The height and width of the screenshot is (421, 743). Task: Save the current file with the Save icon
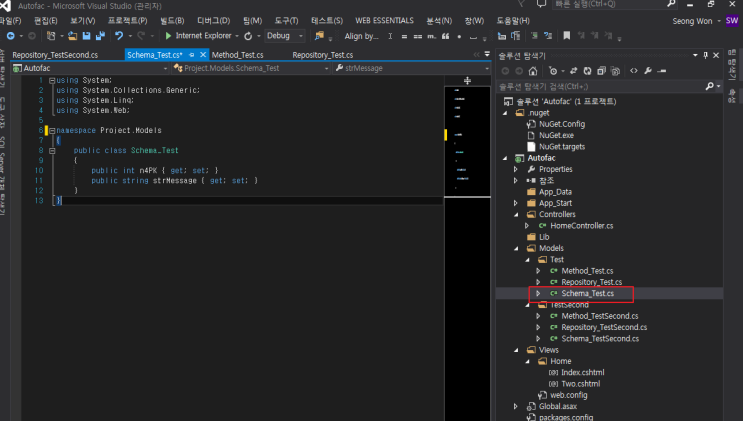point(86,36)
